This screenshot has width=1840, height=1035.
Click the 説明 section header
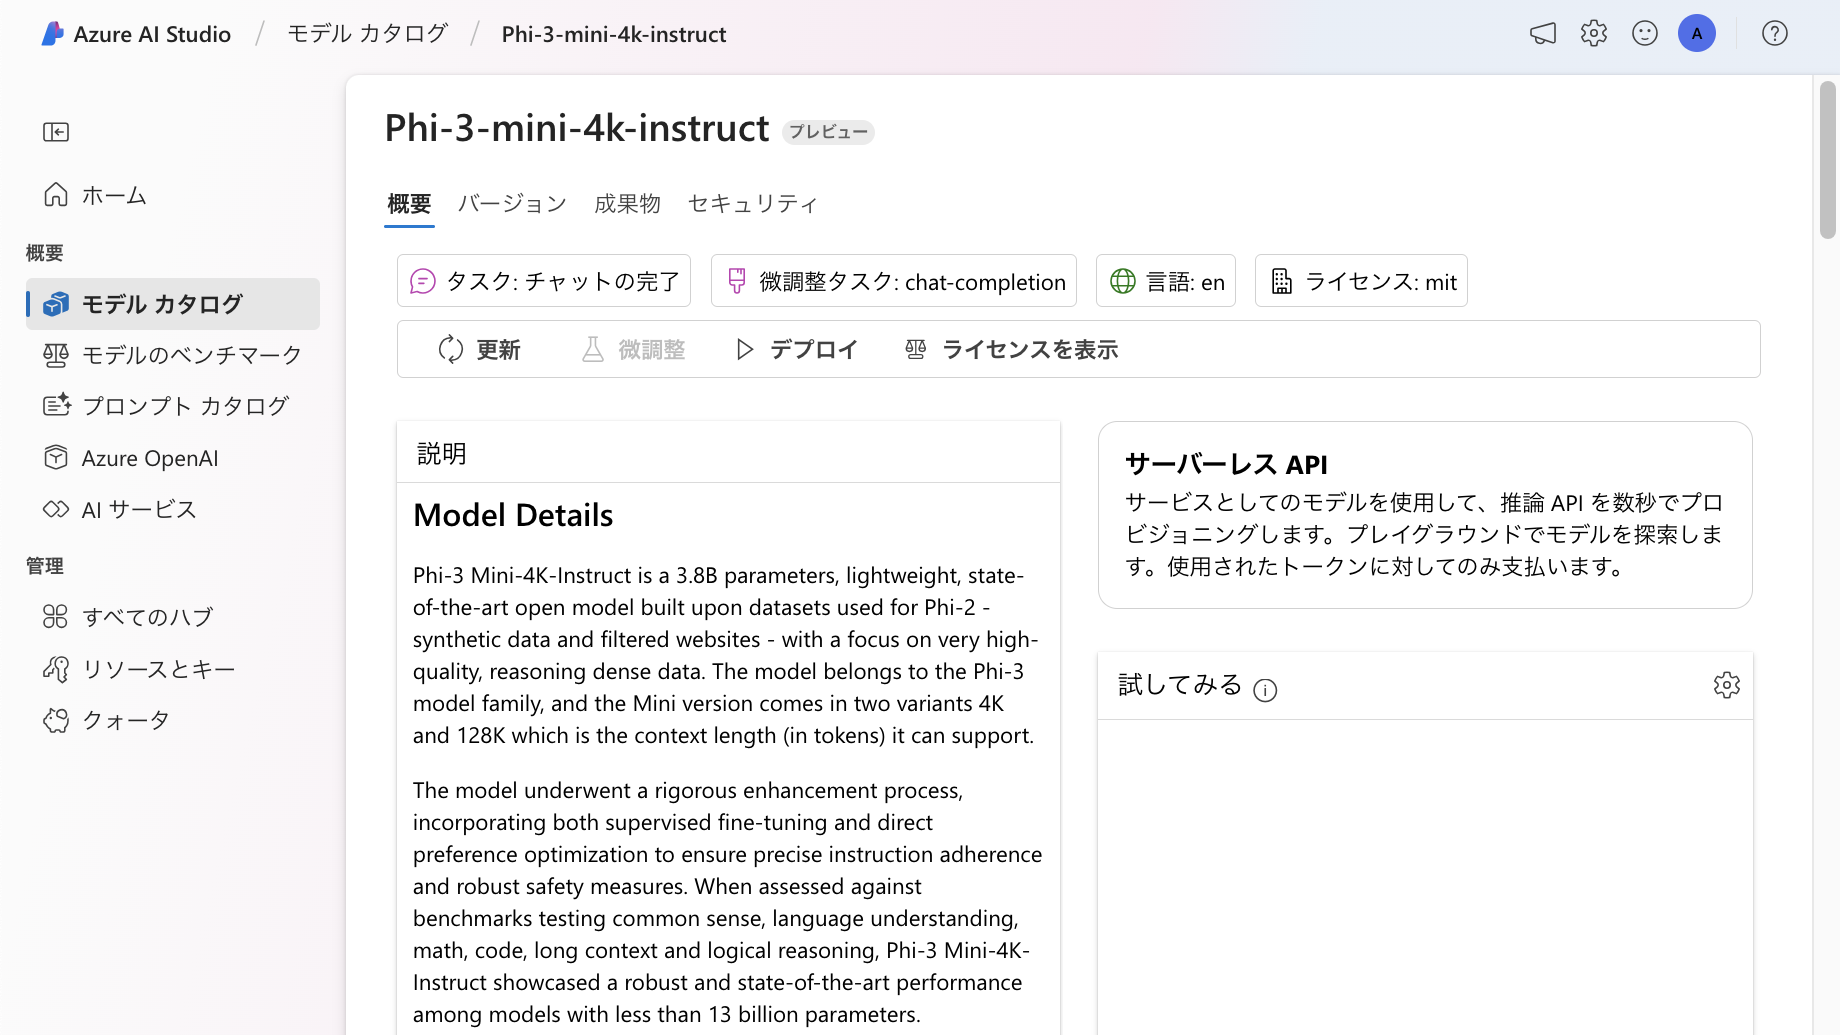coord(442,454)
